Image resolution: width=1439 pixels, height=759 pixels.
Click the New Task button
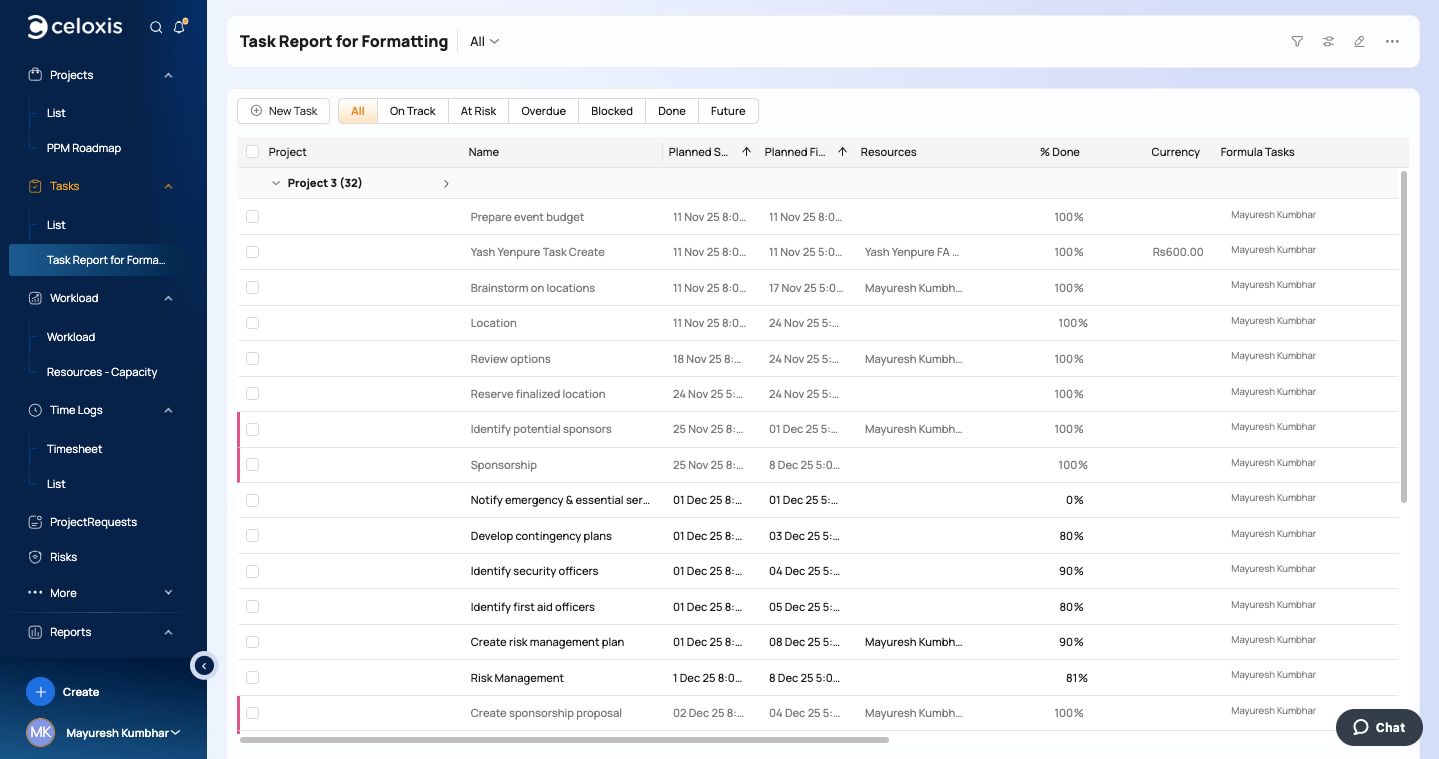coord(284,111)
